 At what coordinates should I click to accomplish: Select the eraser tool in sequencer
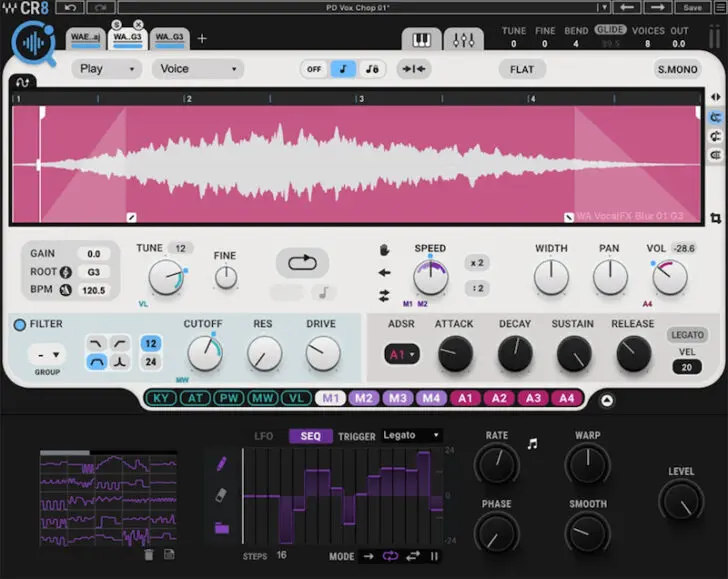(221, 495)
